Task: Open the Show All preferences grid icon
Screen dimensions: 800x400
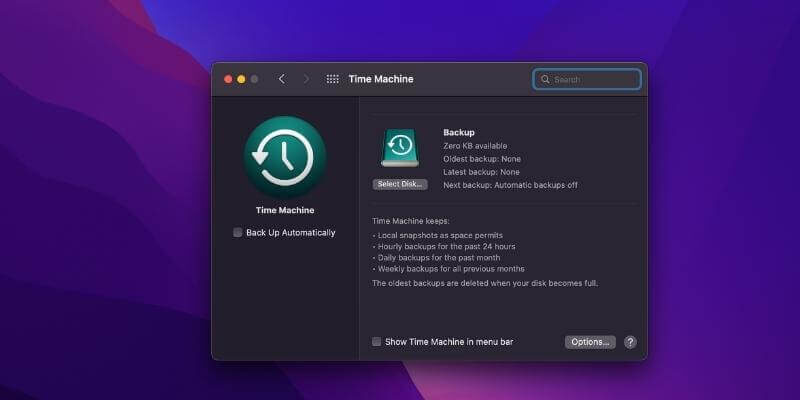Action: 333,79
